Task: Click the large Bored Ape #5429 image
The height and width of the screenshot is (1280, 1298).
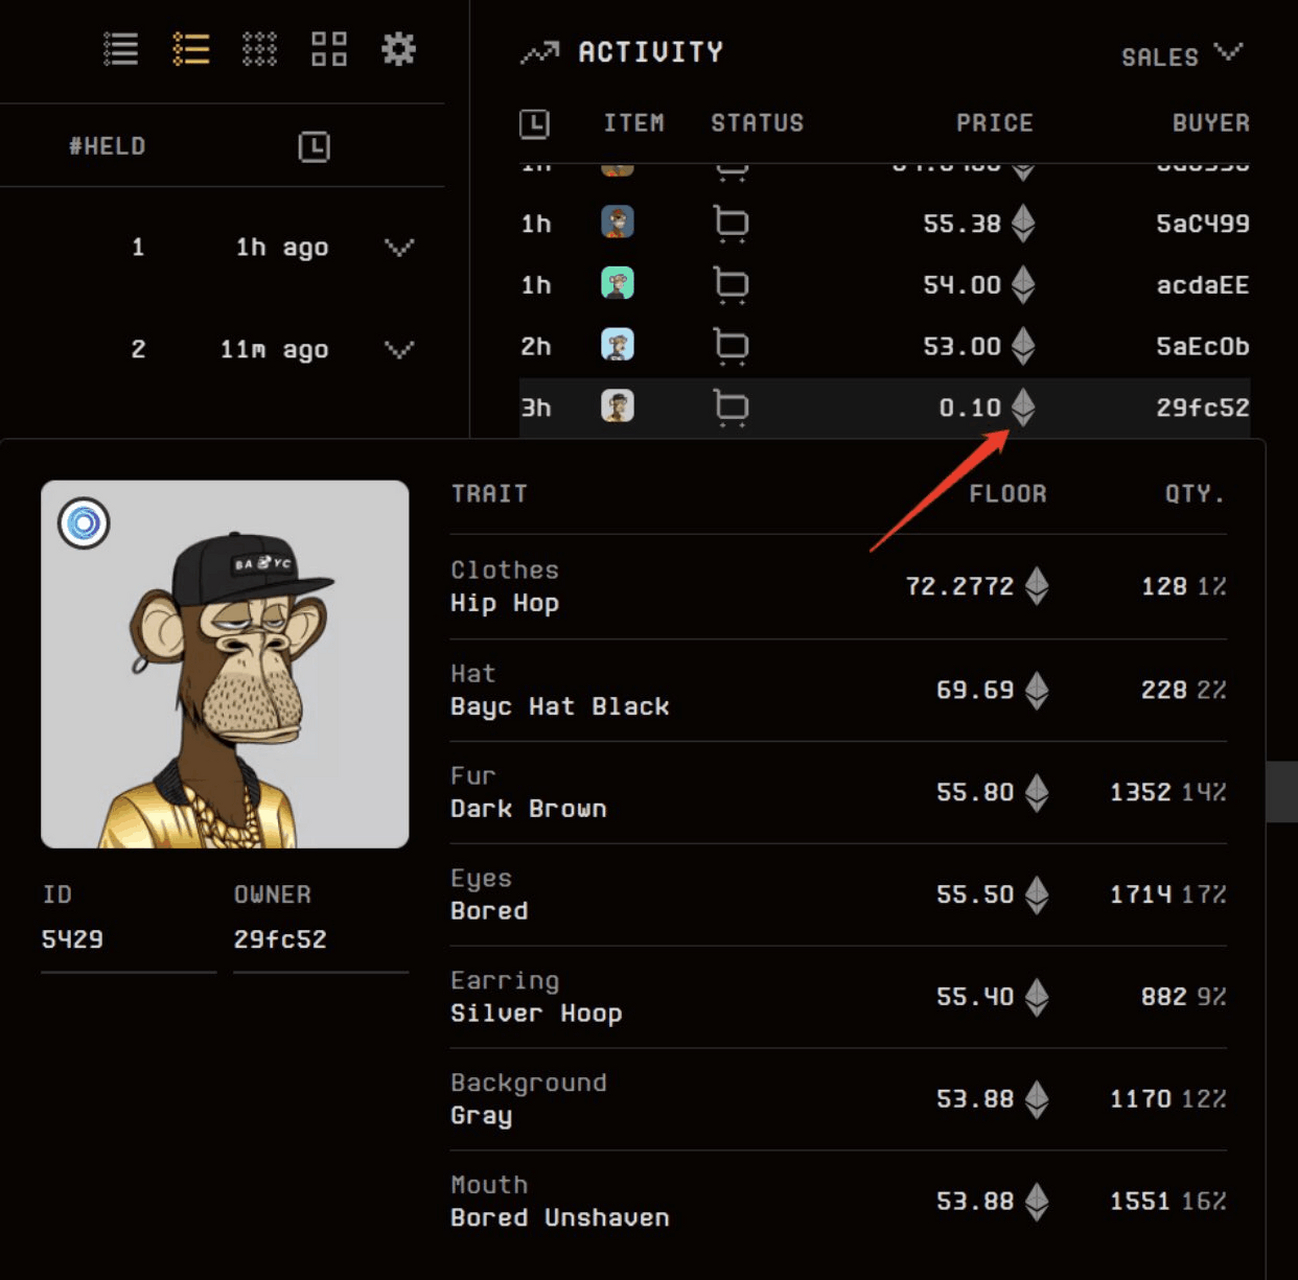Action: 225,664
